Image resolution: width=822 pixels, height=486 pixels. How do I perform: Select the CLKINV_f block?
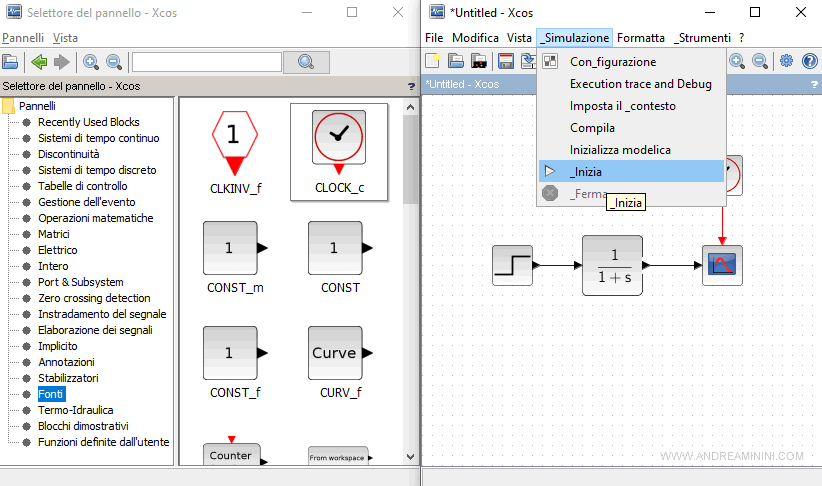[235, 152]
